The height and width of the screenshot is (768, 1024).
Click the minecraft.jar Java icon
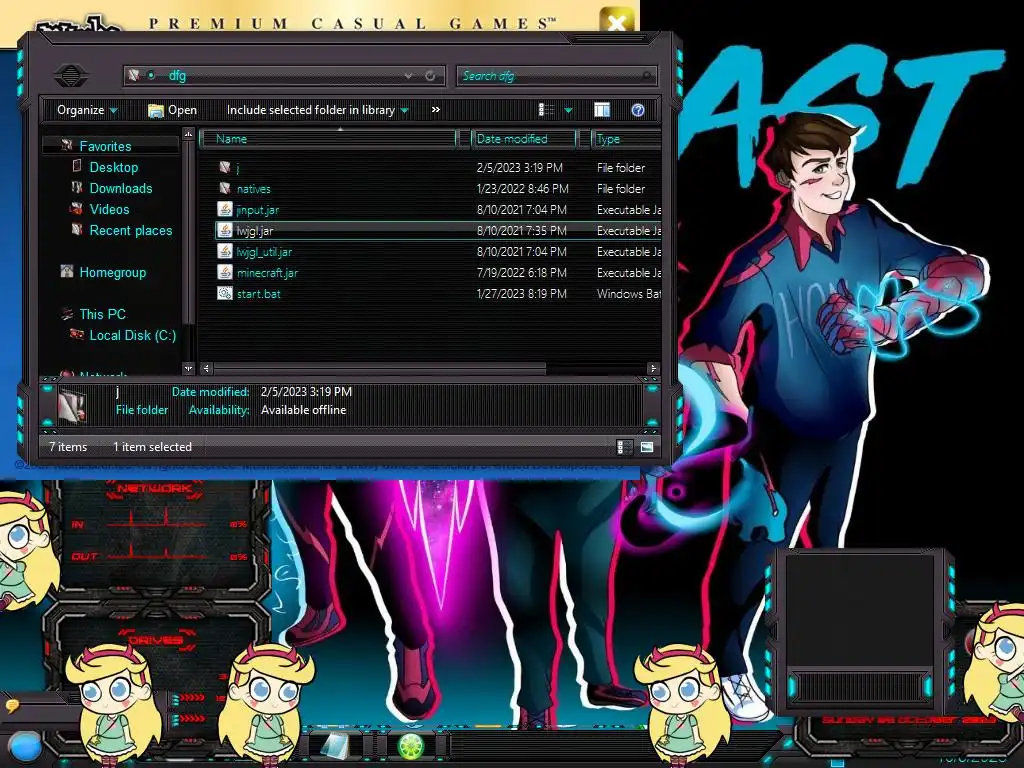(225, 272)
